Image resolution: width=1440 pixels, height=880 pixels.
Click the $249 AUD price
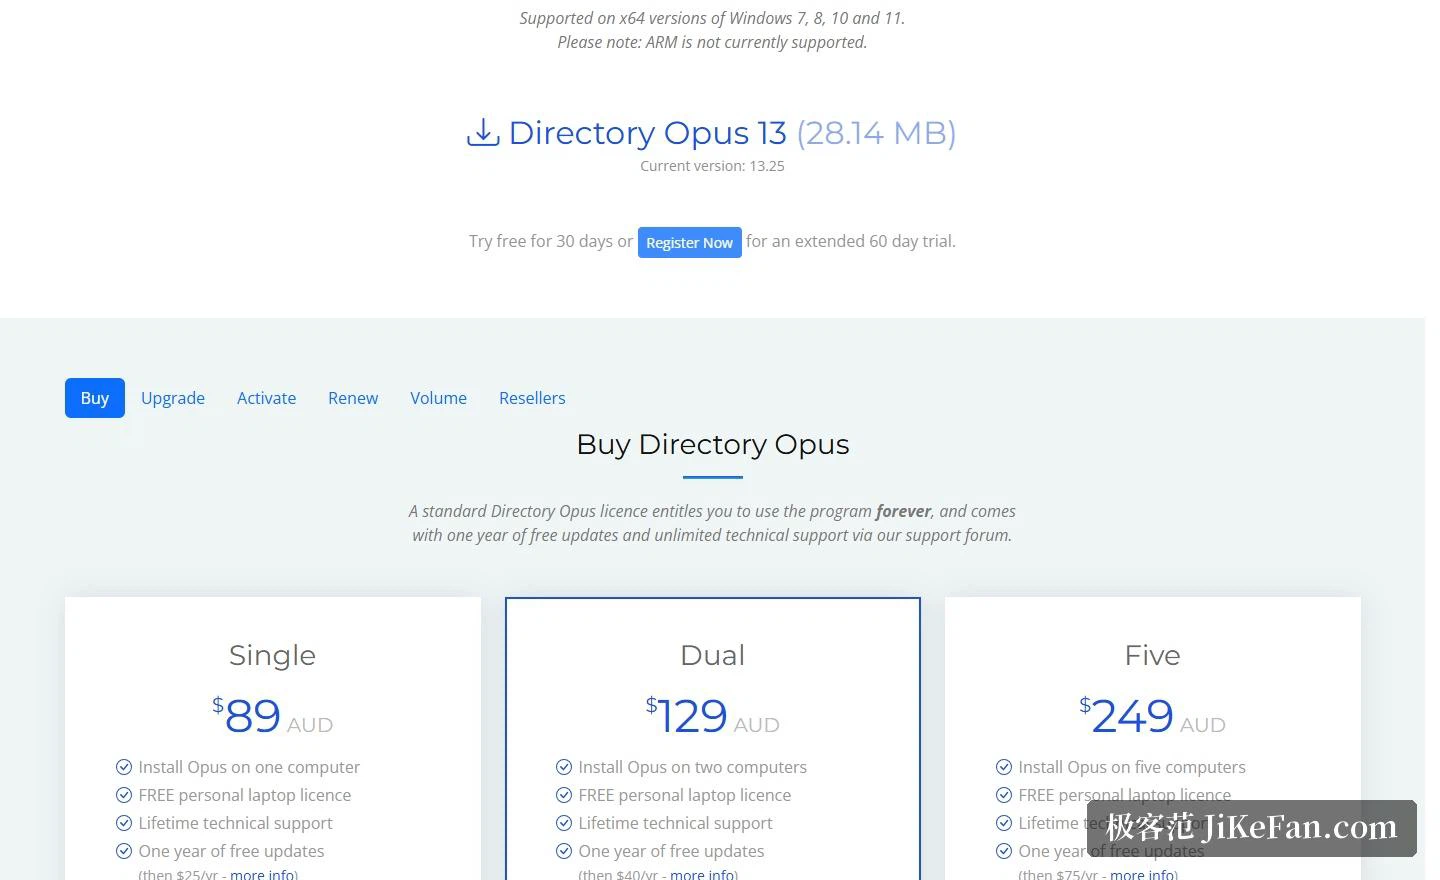(1153, 716)
